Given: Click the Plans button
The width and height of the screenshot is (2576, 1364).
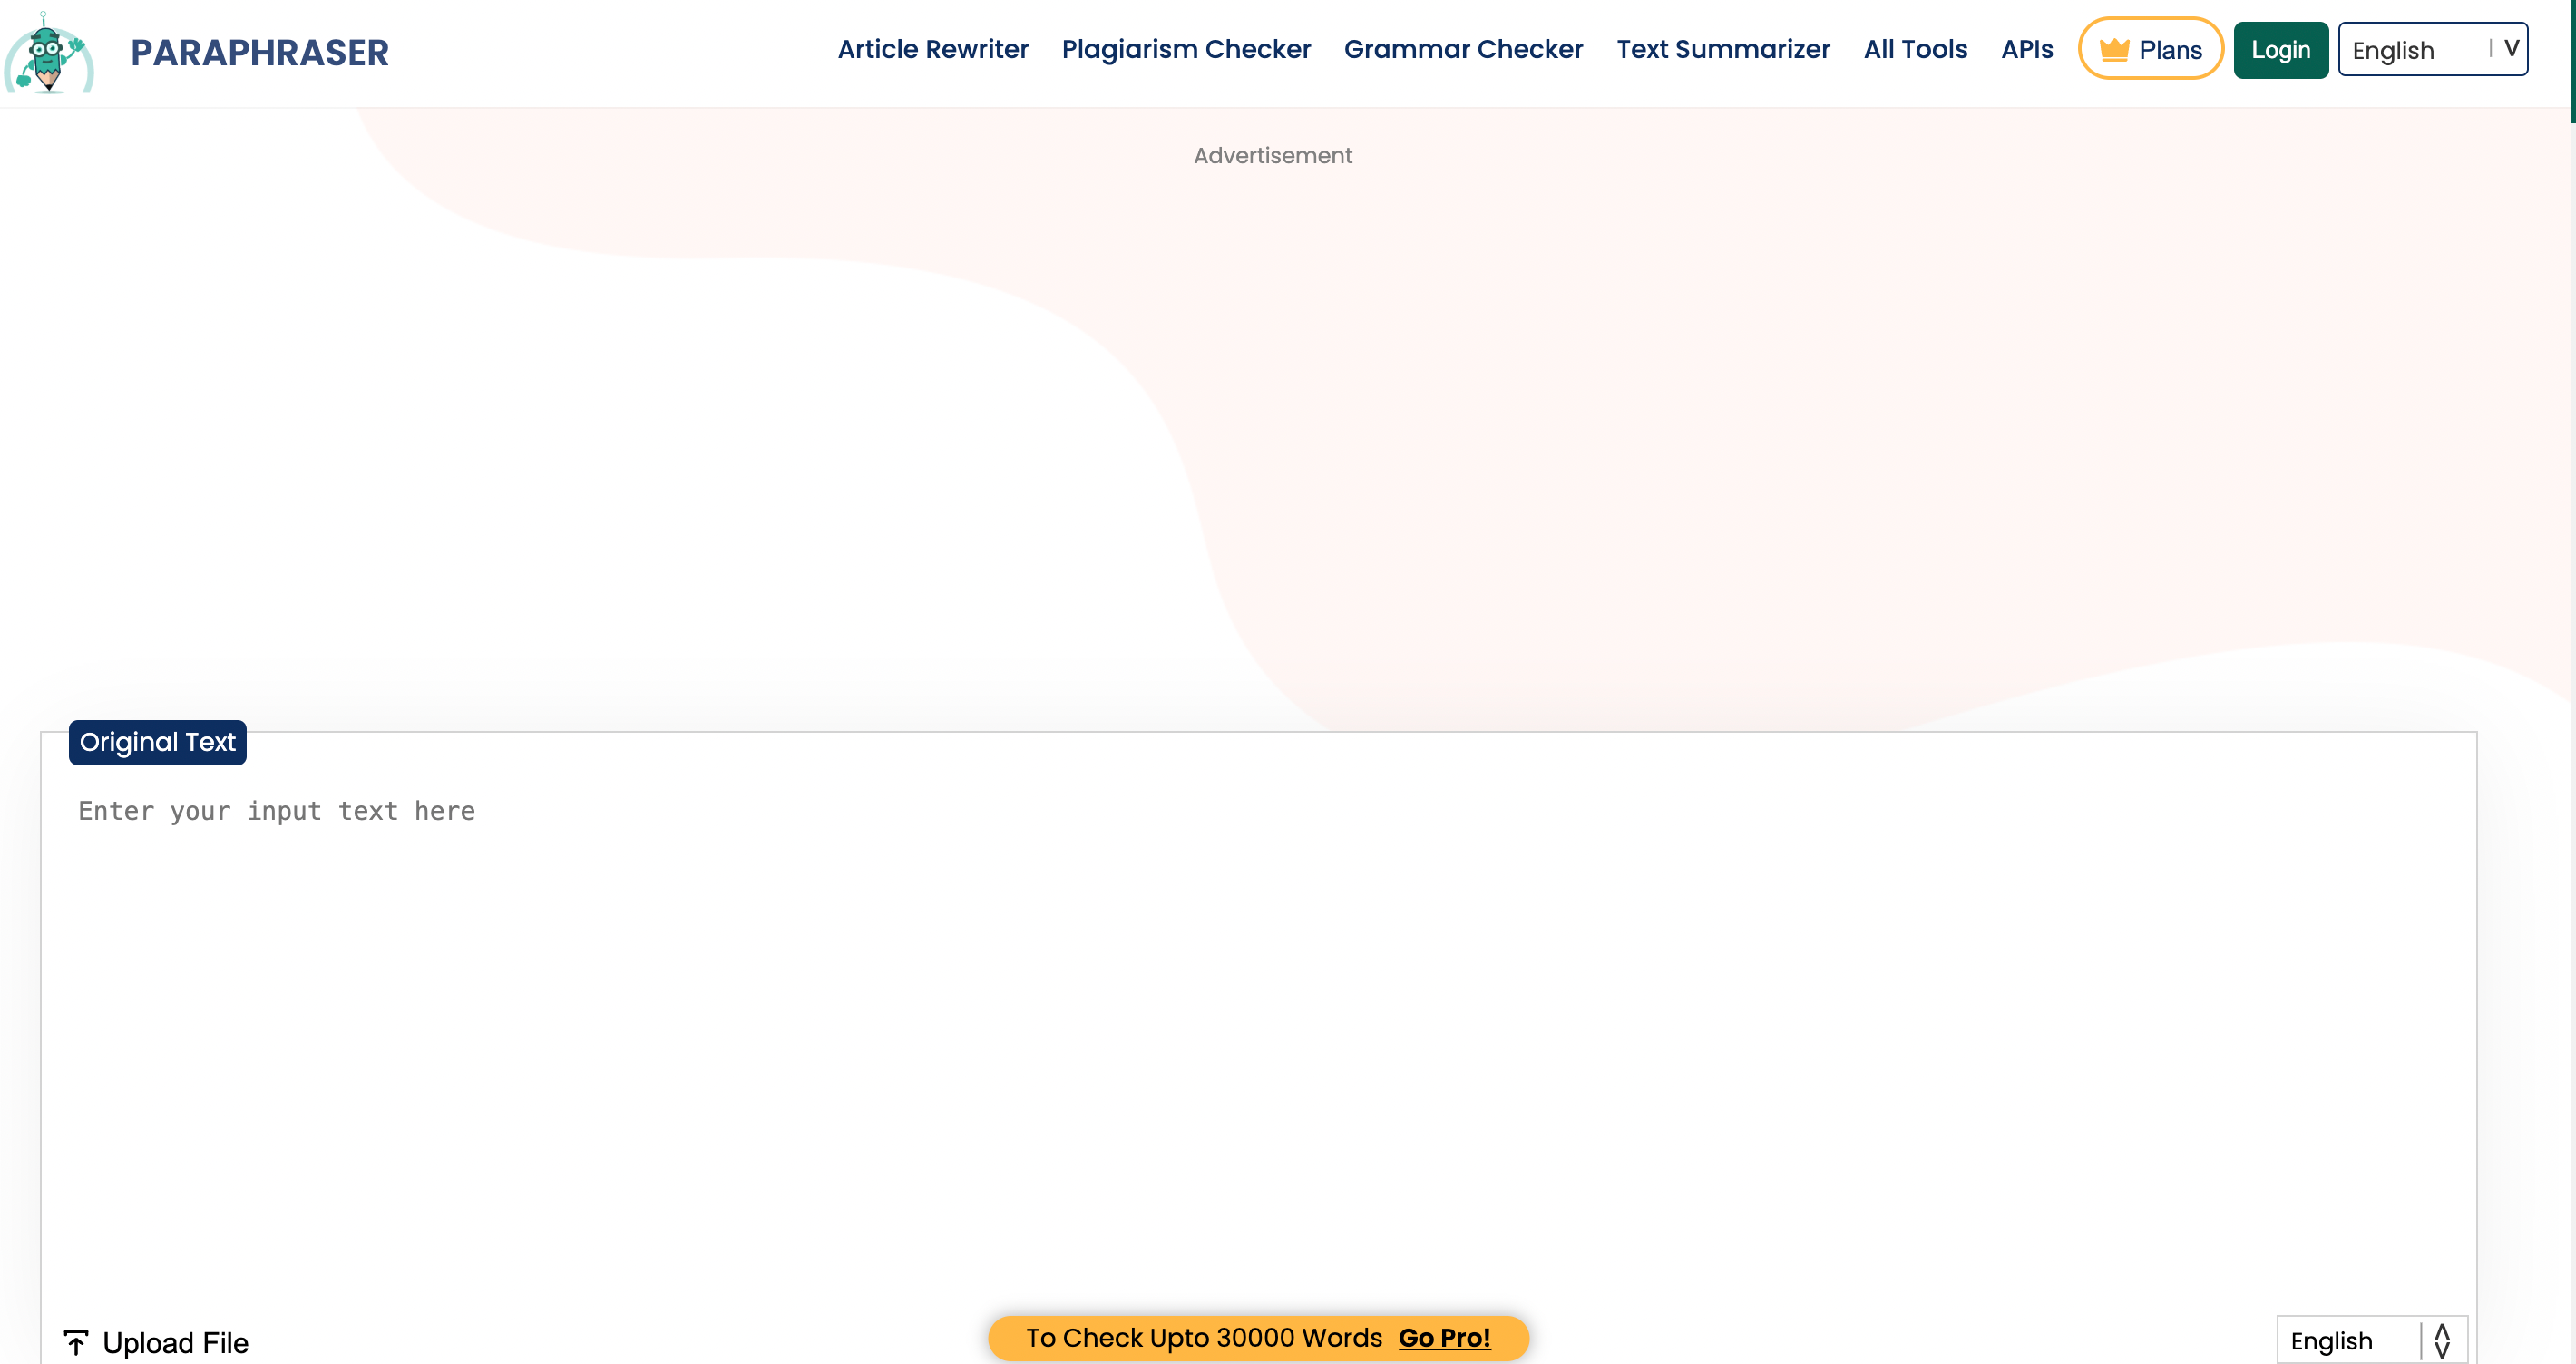Looking at the screenshot, I should click(2150, 48).
